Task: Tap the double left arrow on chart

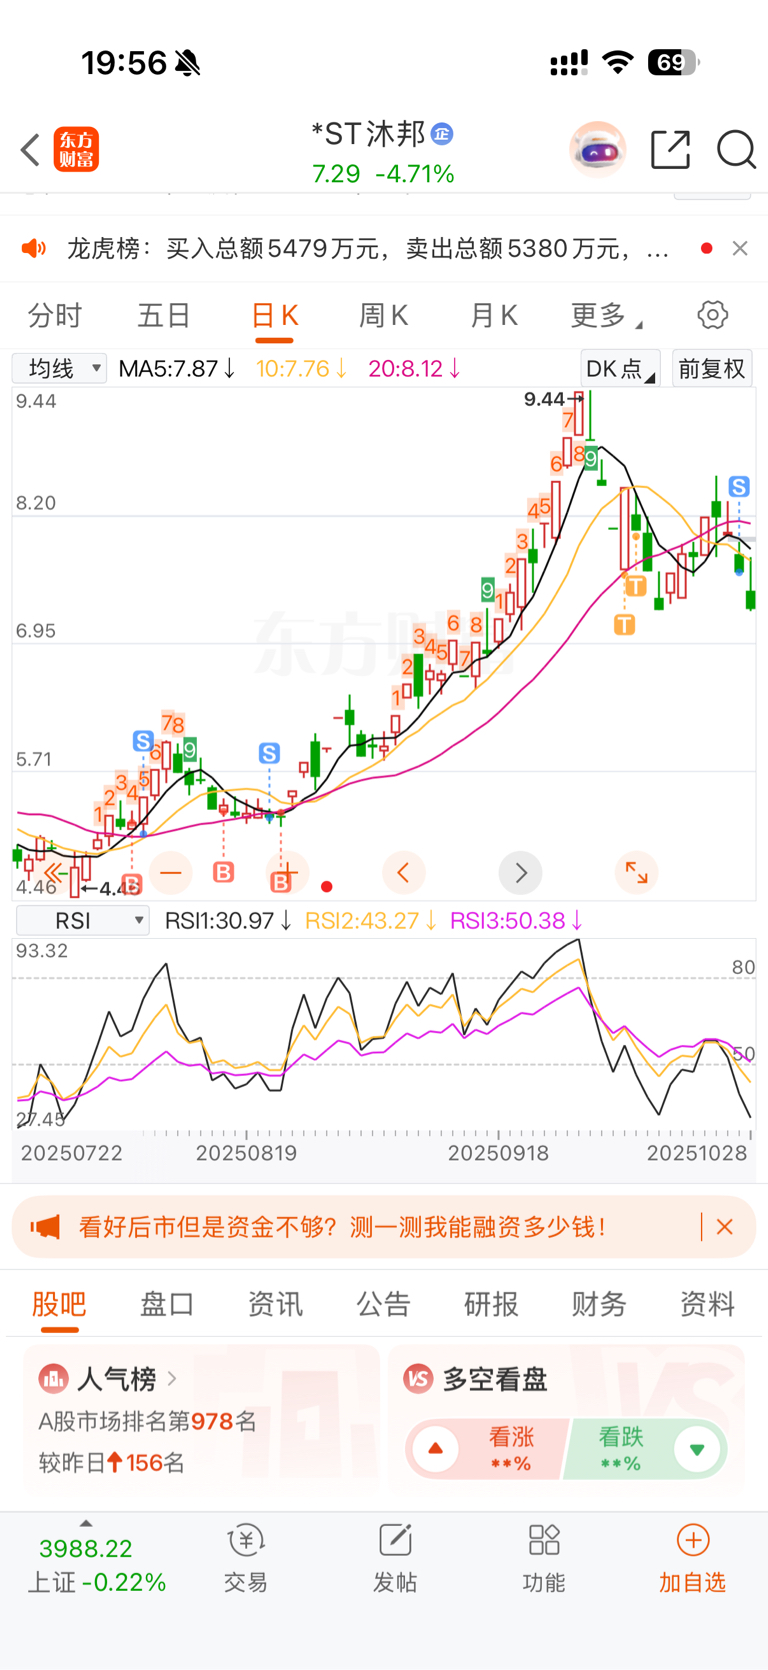Action: pos(55,873)
